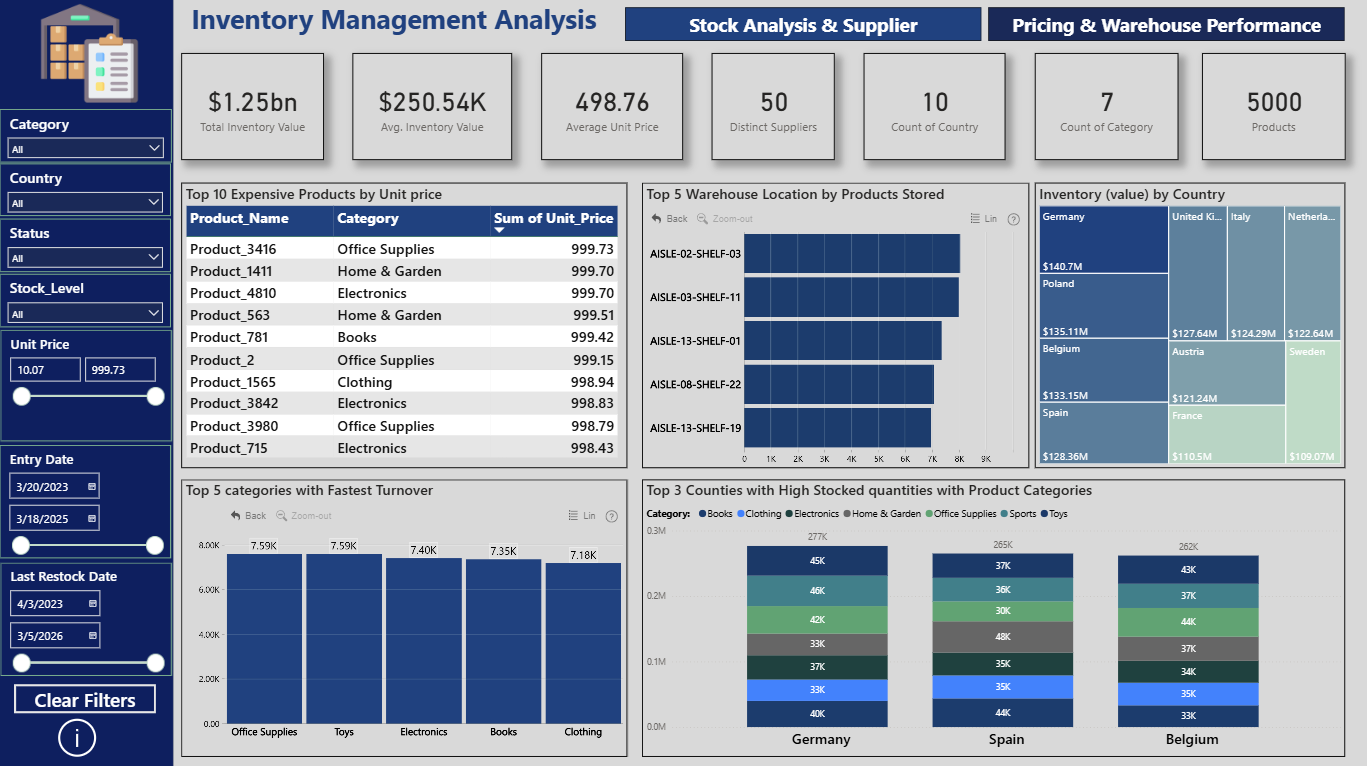Click the Austria tile in the treemap
The image size is (1367, 766).
click(1227, 373)
